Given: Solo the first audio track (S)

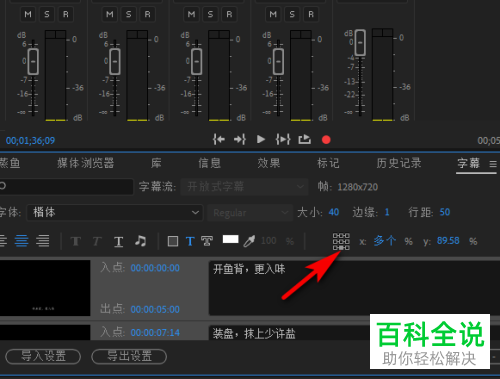Looking at the screenshot, I should coord(47,14).
